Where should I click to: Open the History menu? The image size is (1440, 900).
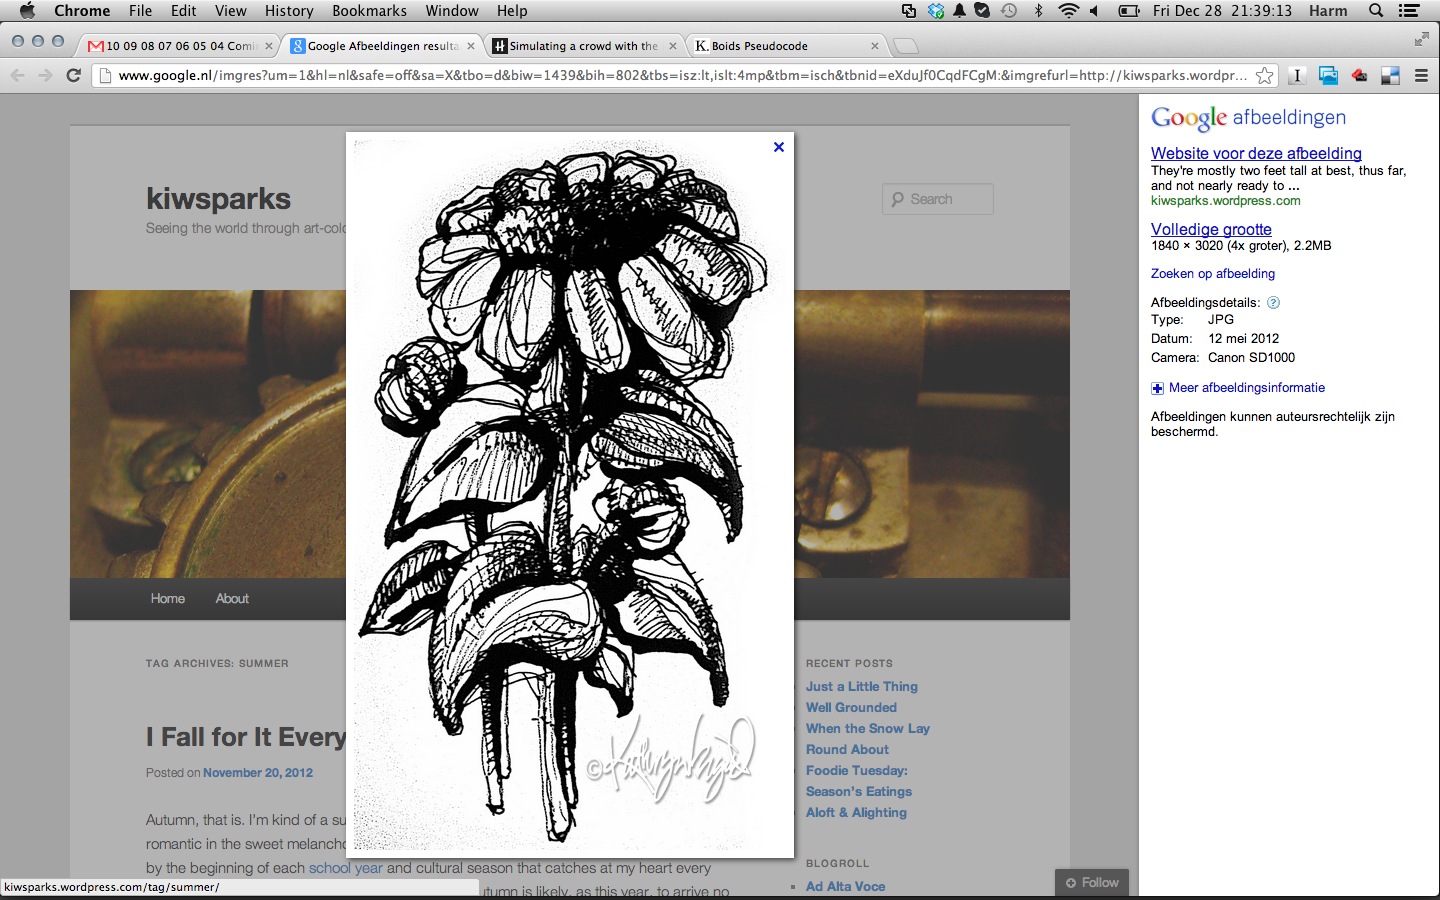(x=289, y=11)
